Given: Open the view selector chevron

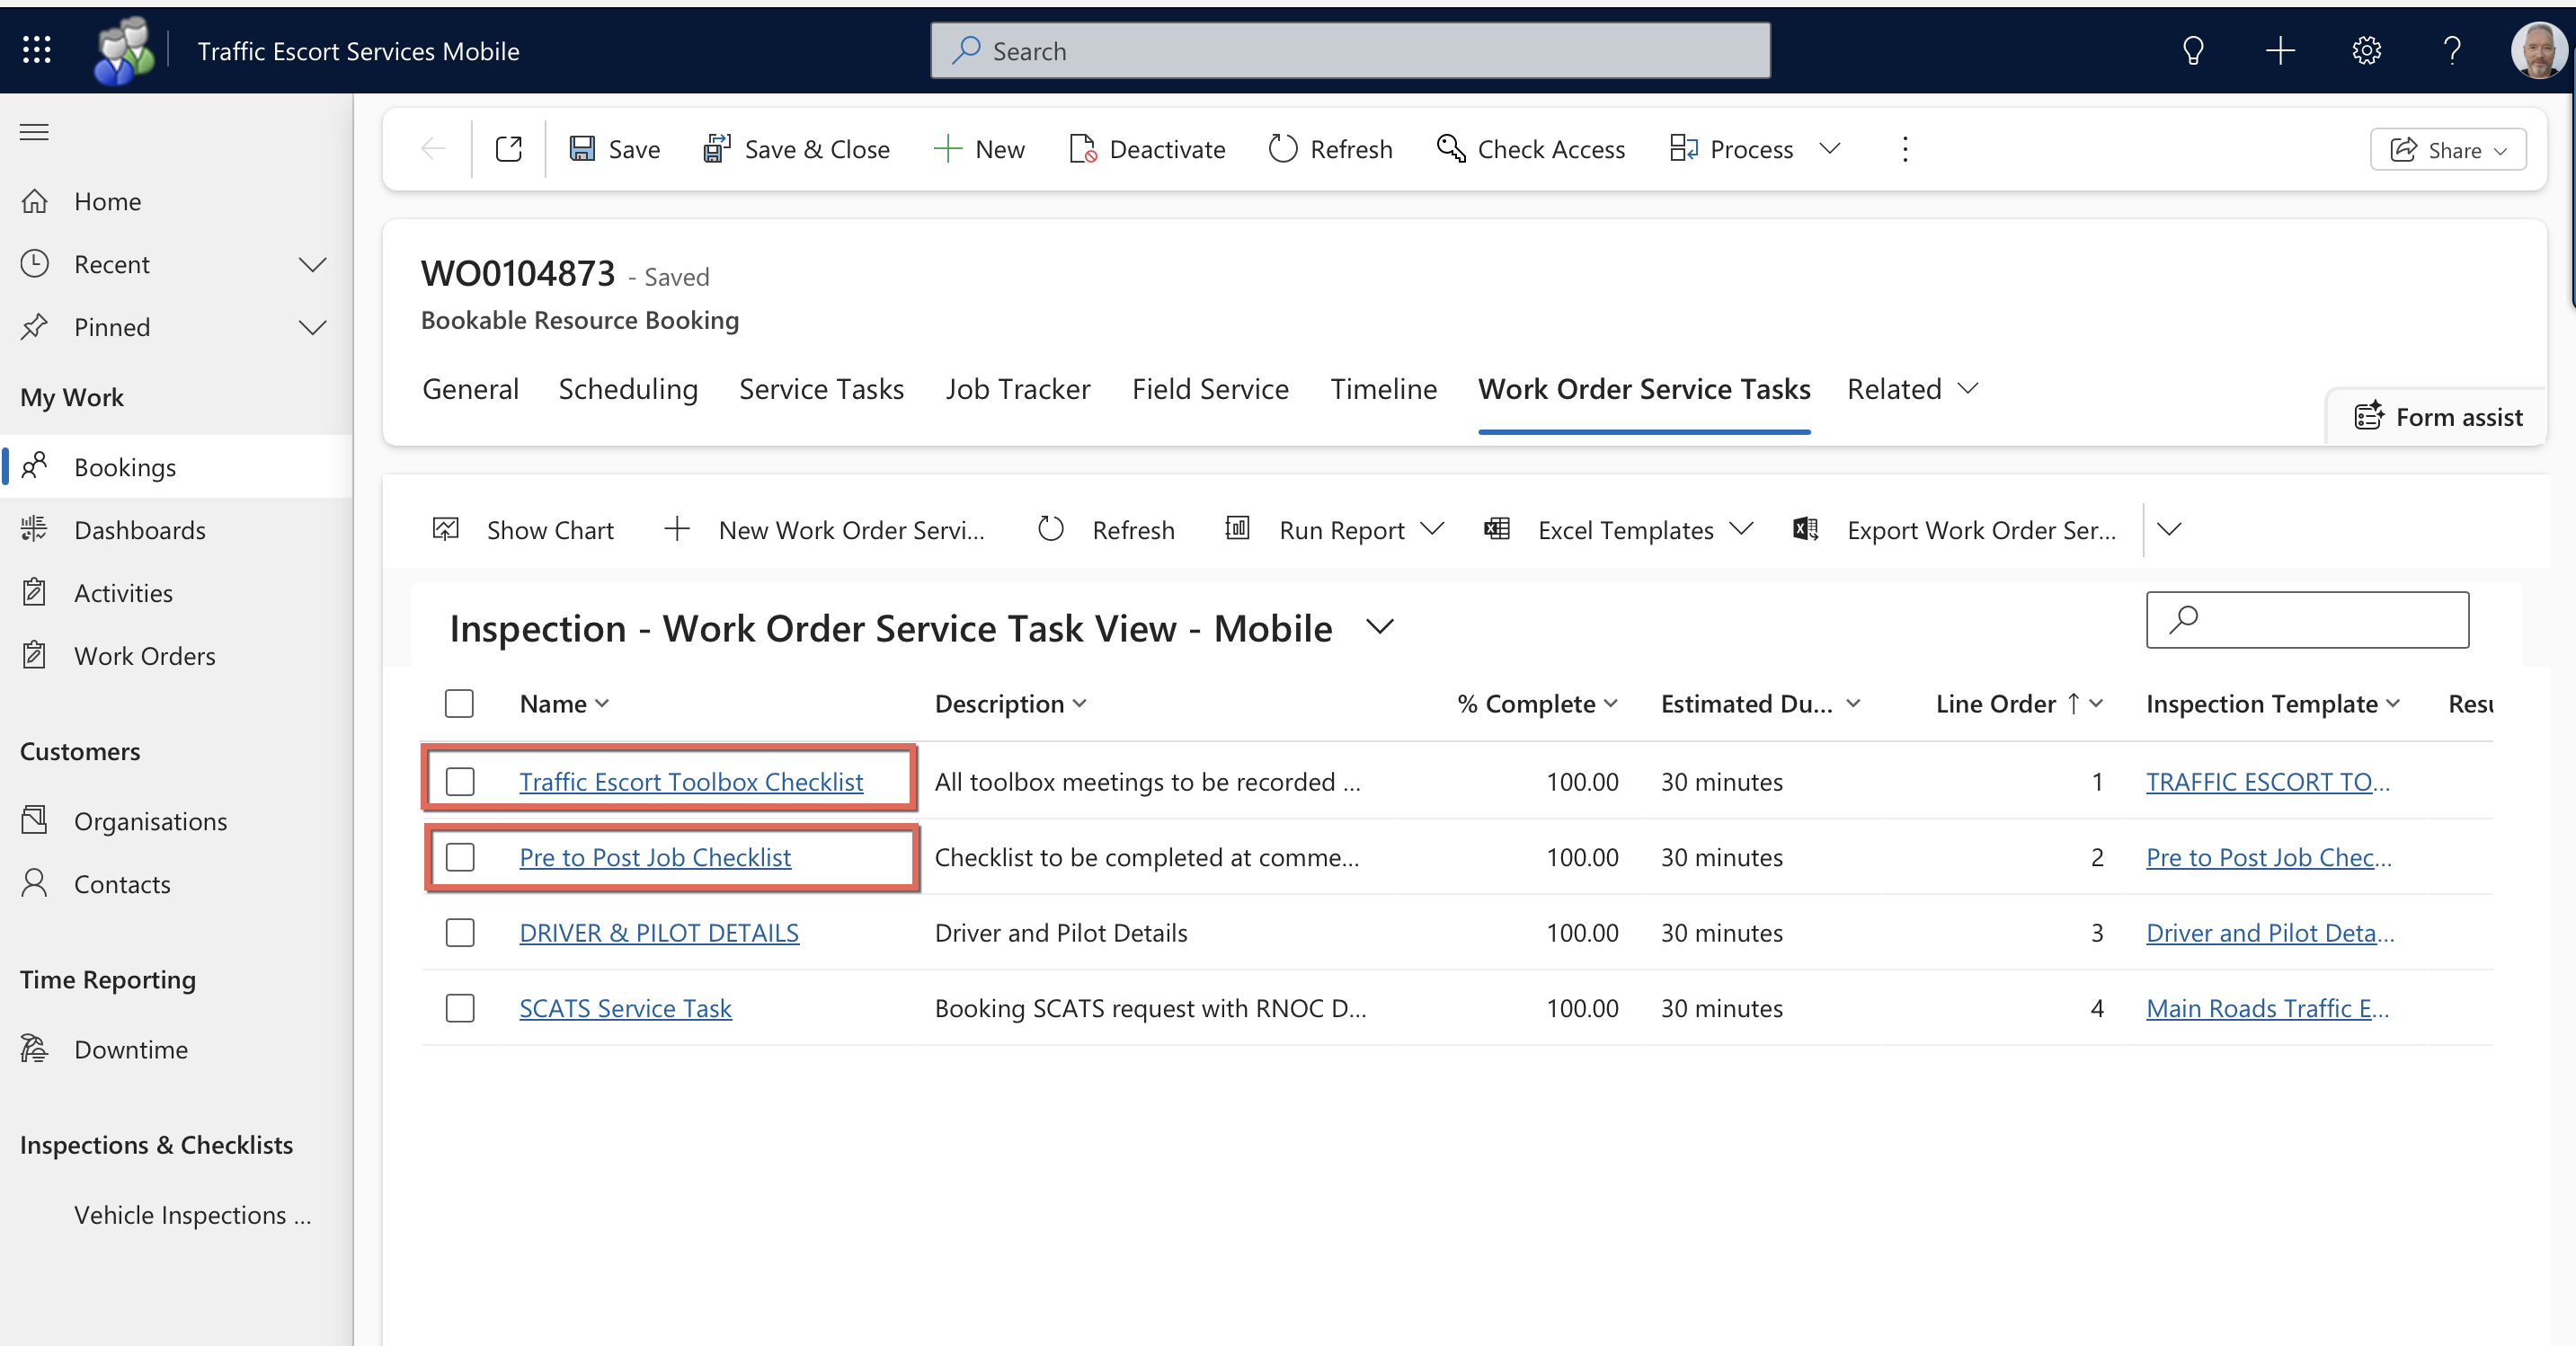Looking at the screenshot, I should click(1379, 628).
